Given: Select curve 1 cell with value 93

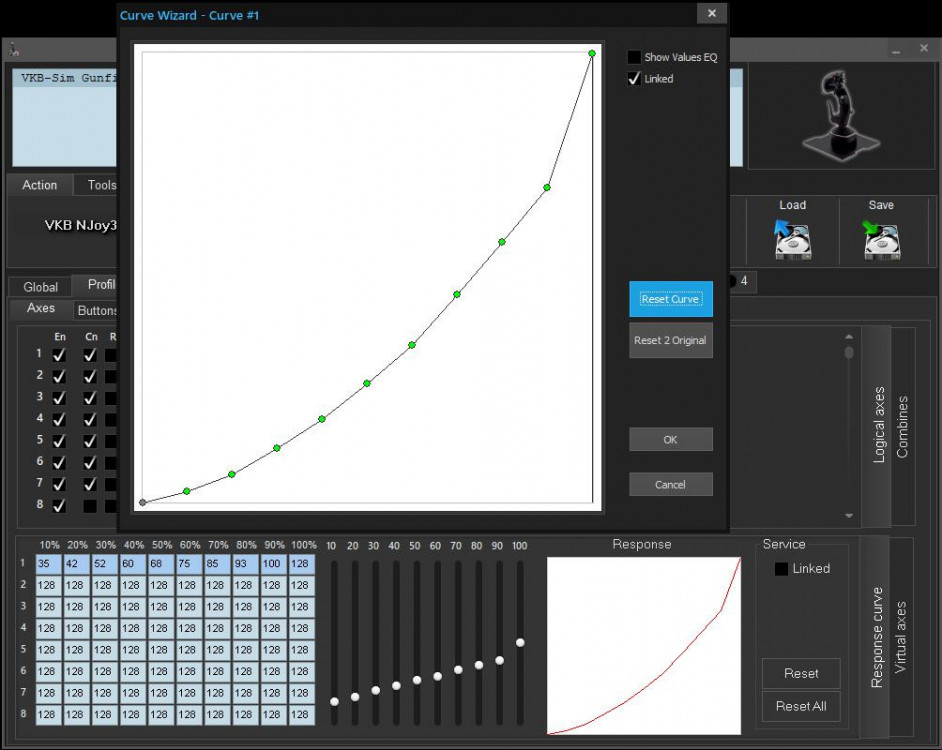Looking at the screenshot, I should (246, 564).
